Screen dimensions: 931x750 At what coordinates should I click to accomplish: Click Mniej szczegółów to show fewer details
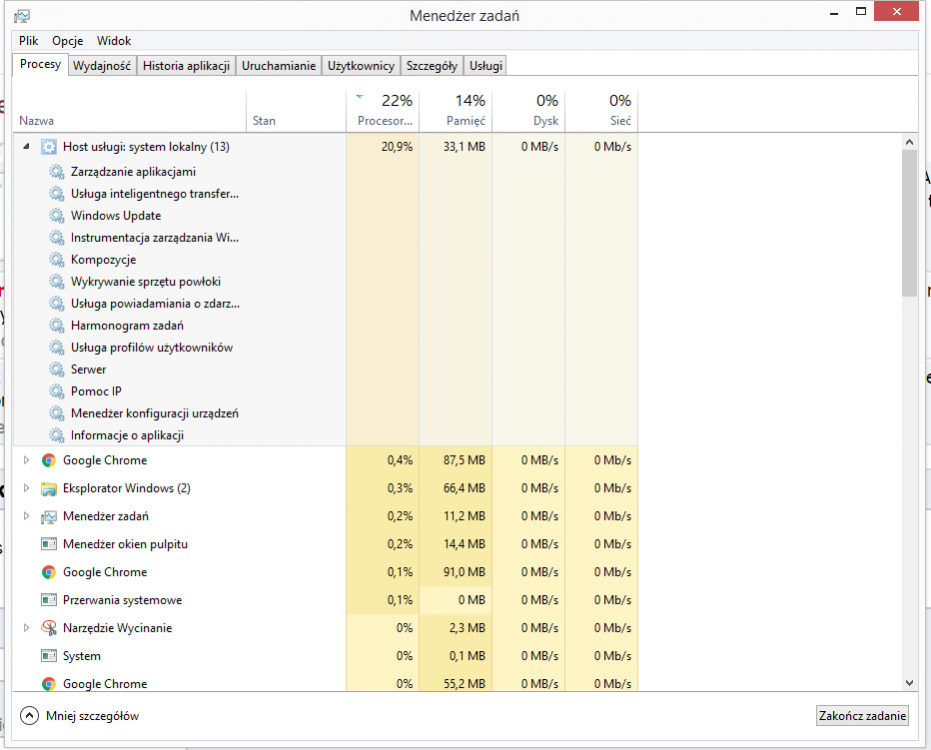point(80,716)
